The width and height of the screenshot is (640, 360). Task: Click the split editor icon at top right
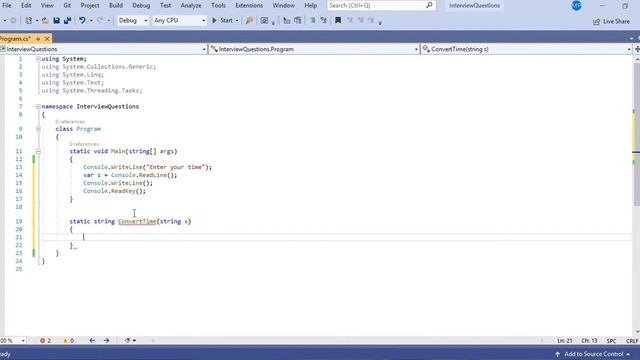[x=637, y=49]
